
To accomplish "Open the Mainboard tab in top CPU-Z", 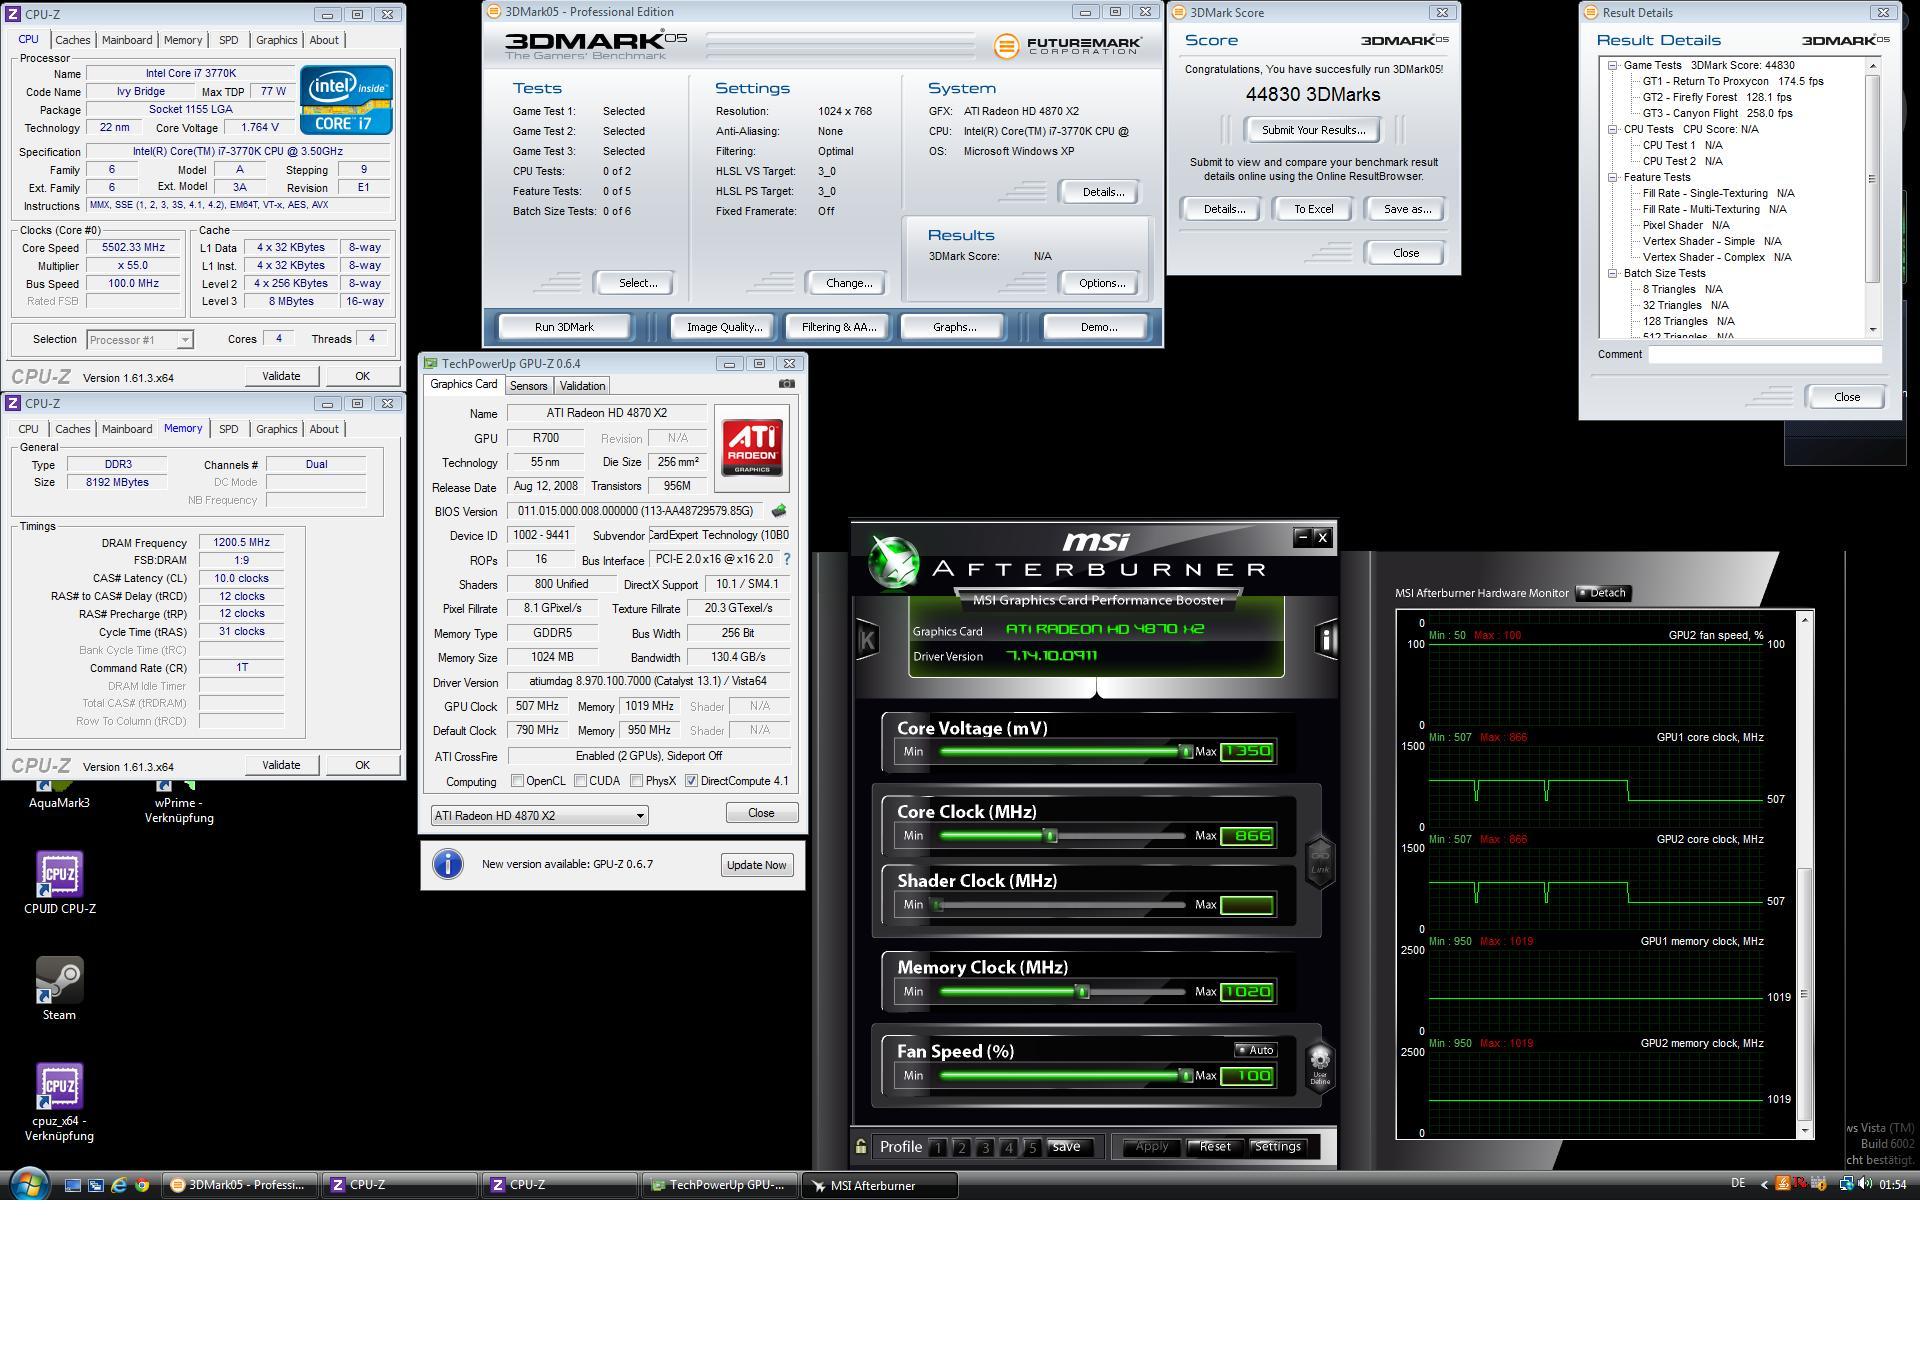I will click(x=127, y=40).
